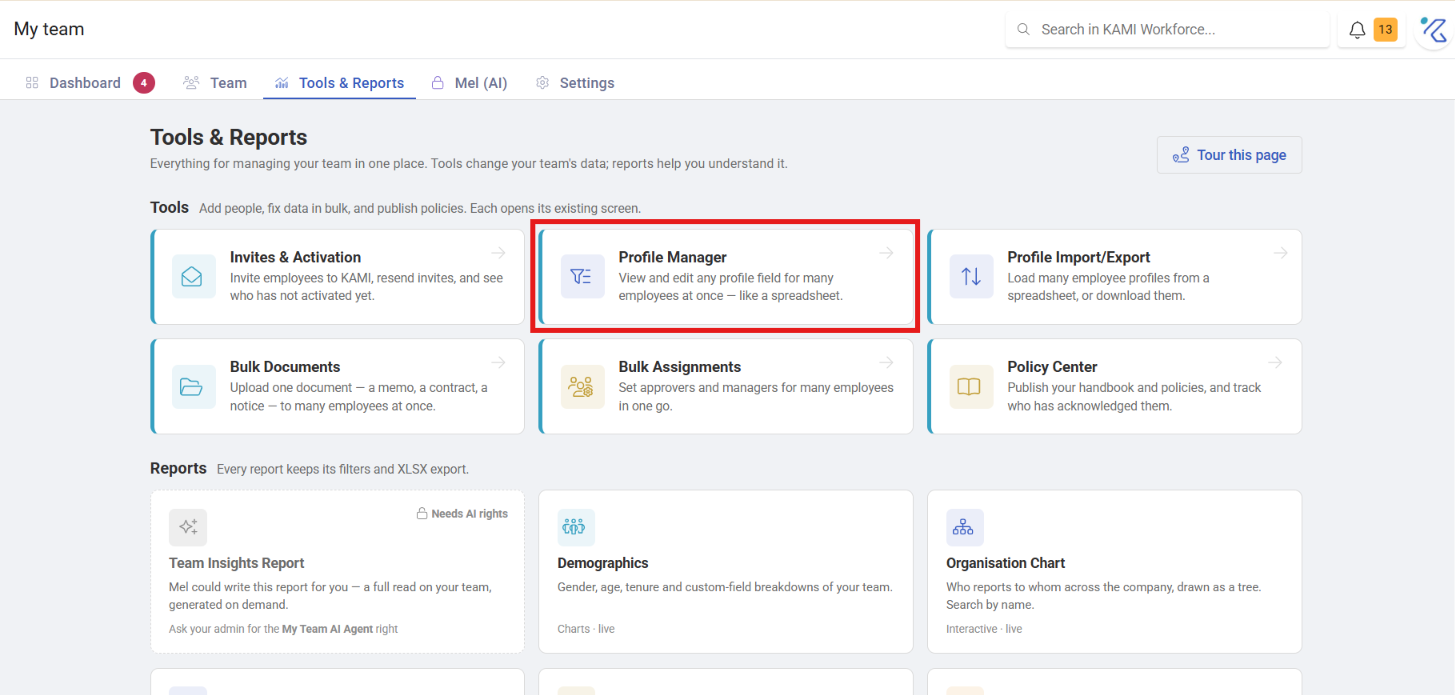Viewport: 1455px width, 695px height.
Task: Click the arrow on Profile Manager card
Action: pos(886,253)
